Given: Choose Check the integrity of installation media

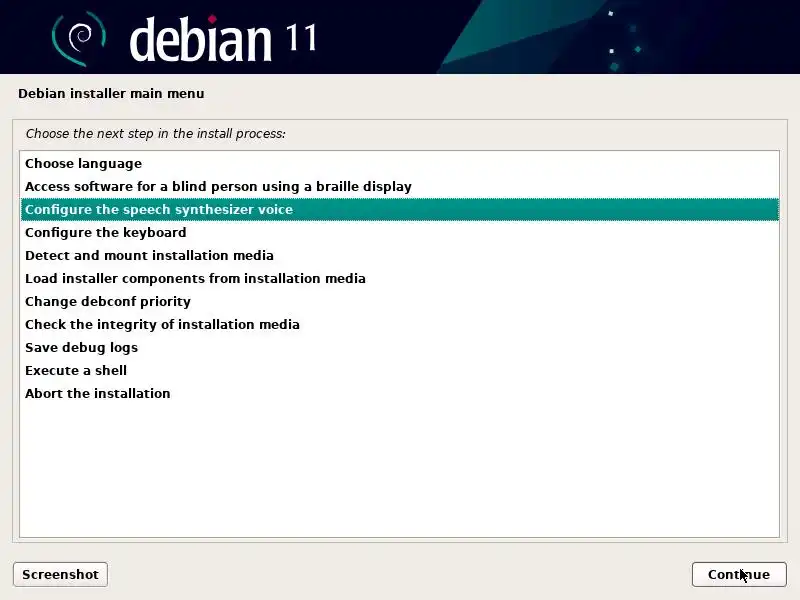Looking at the screenshot, I should [x=400, y=324].
